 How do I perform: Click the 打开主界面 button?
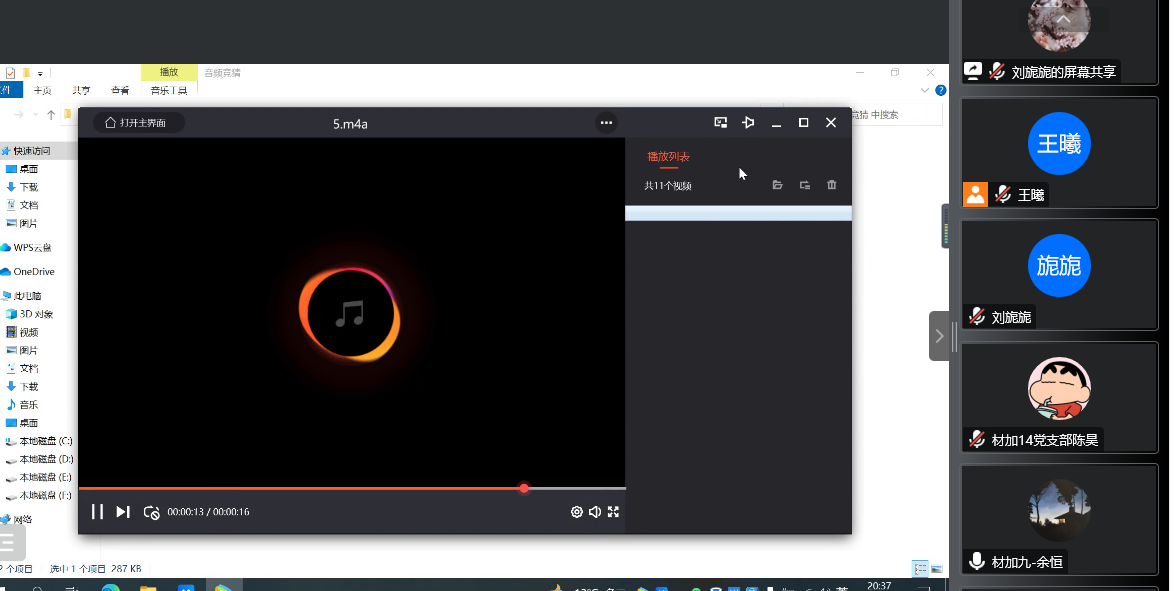point(140,123)
